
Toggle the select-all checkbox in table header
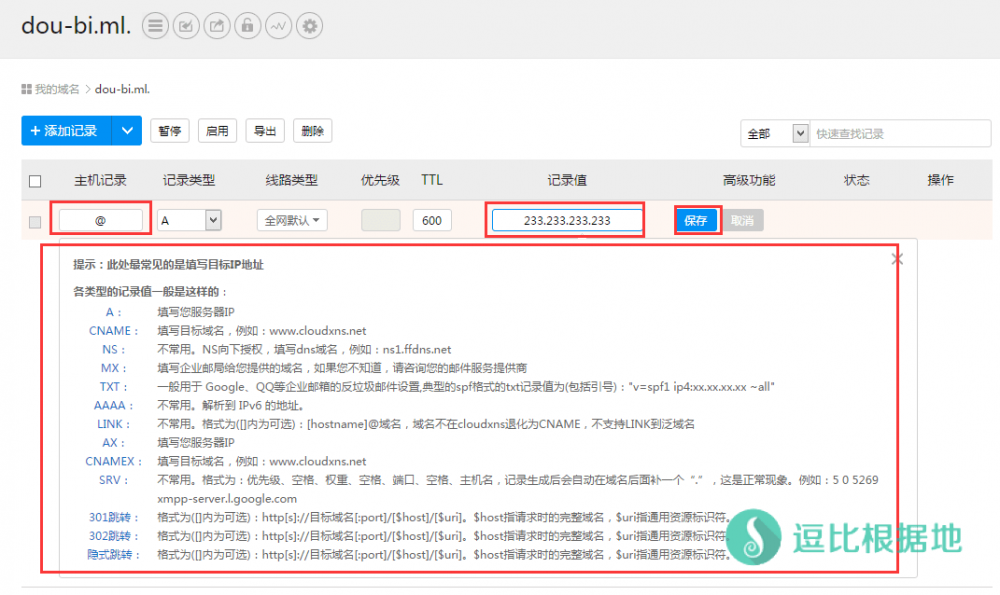35,181
